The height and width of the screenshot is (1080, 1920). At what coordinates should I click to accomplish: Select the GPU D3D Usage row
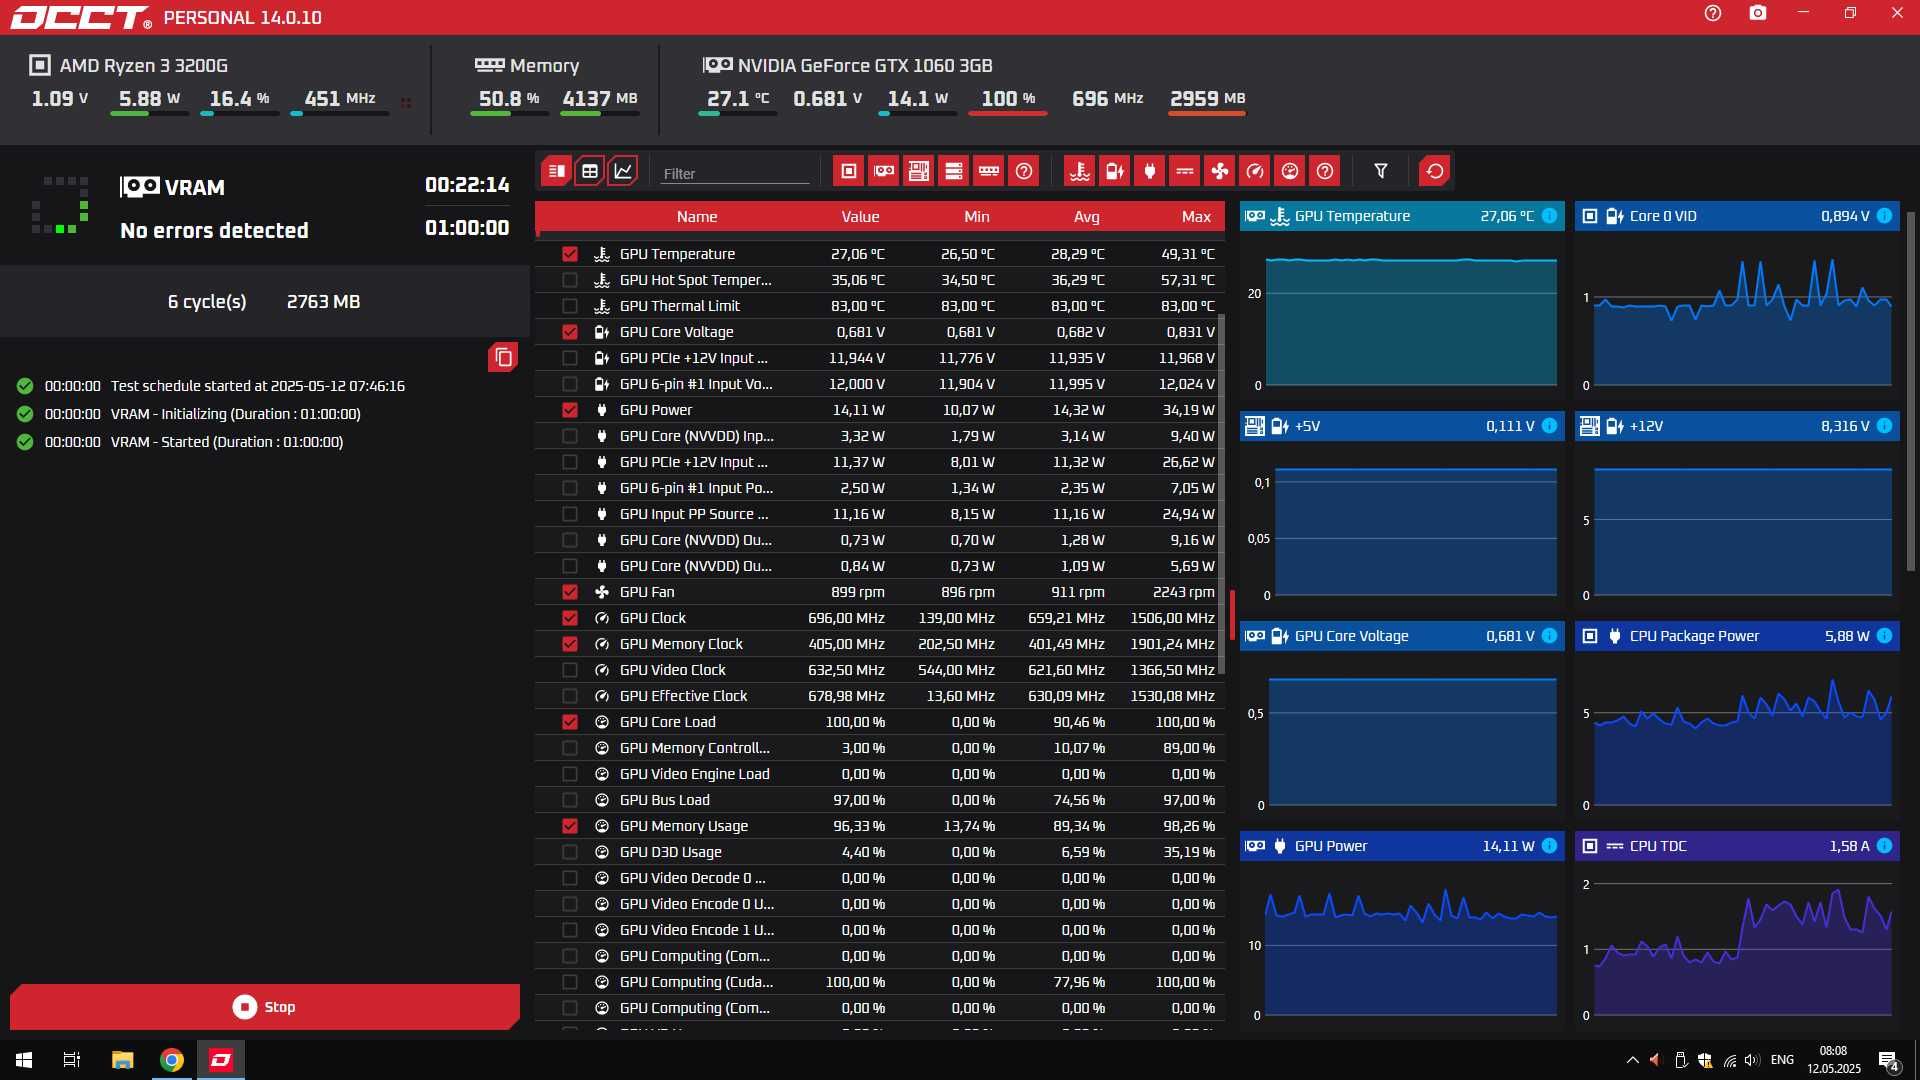tap(880, 852)
